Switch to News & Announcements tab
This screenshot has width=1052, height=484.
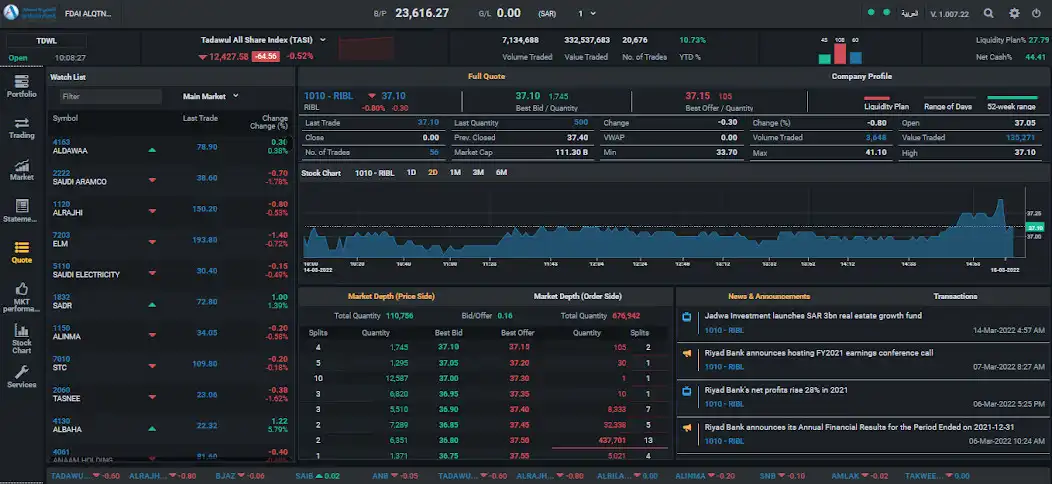pyautogui.click(x=769, y=296)
